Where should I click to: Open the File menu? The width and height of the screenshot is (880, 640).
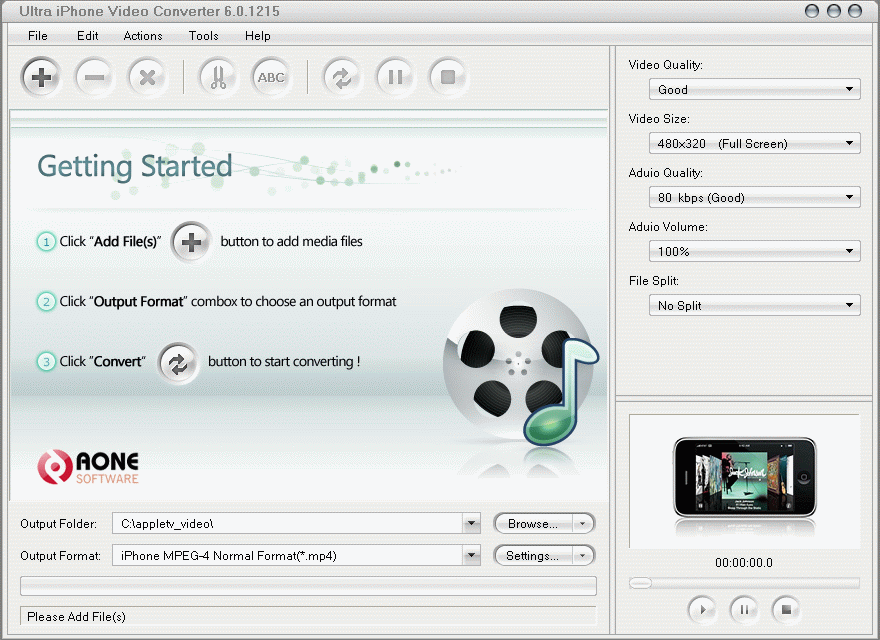pos(38,36)
